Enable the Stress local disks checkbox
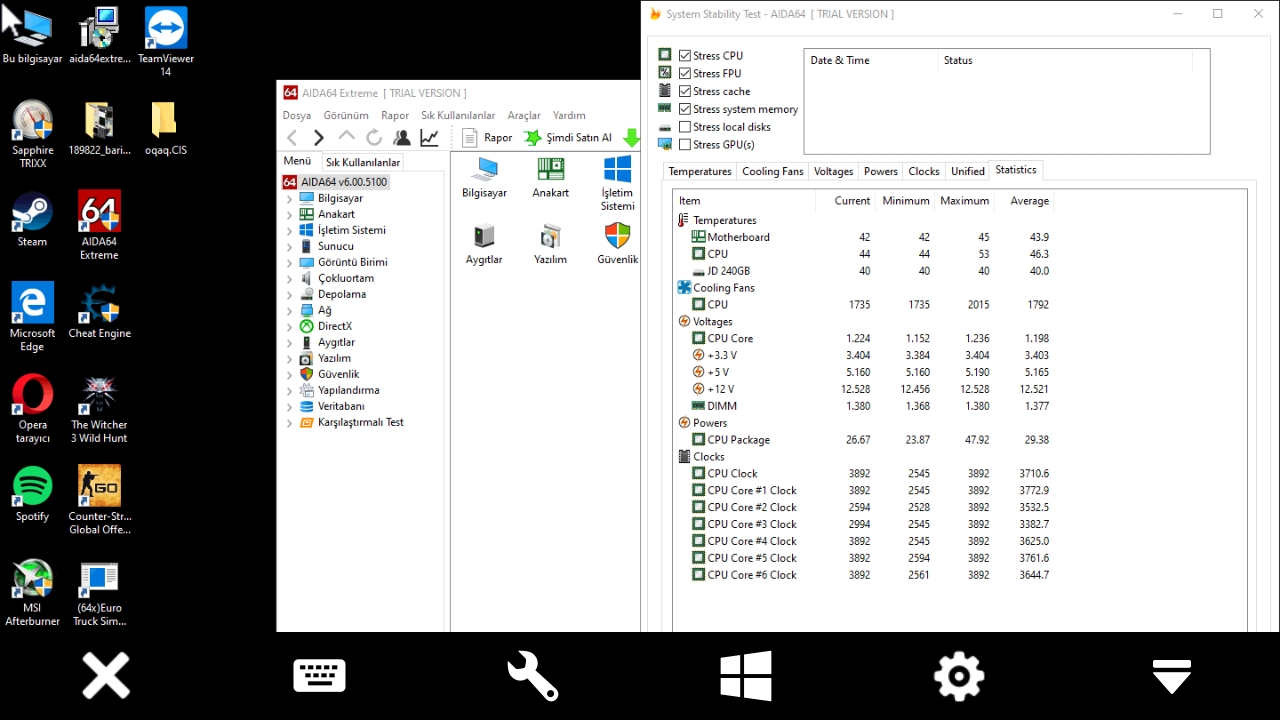 coord(685,127)
